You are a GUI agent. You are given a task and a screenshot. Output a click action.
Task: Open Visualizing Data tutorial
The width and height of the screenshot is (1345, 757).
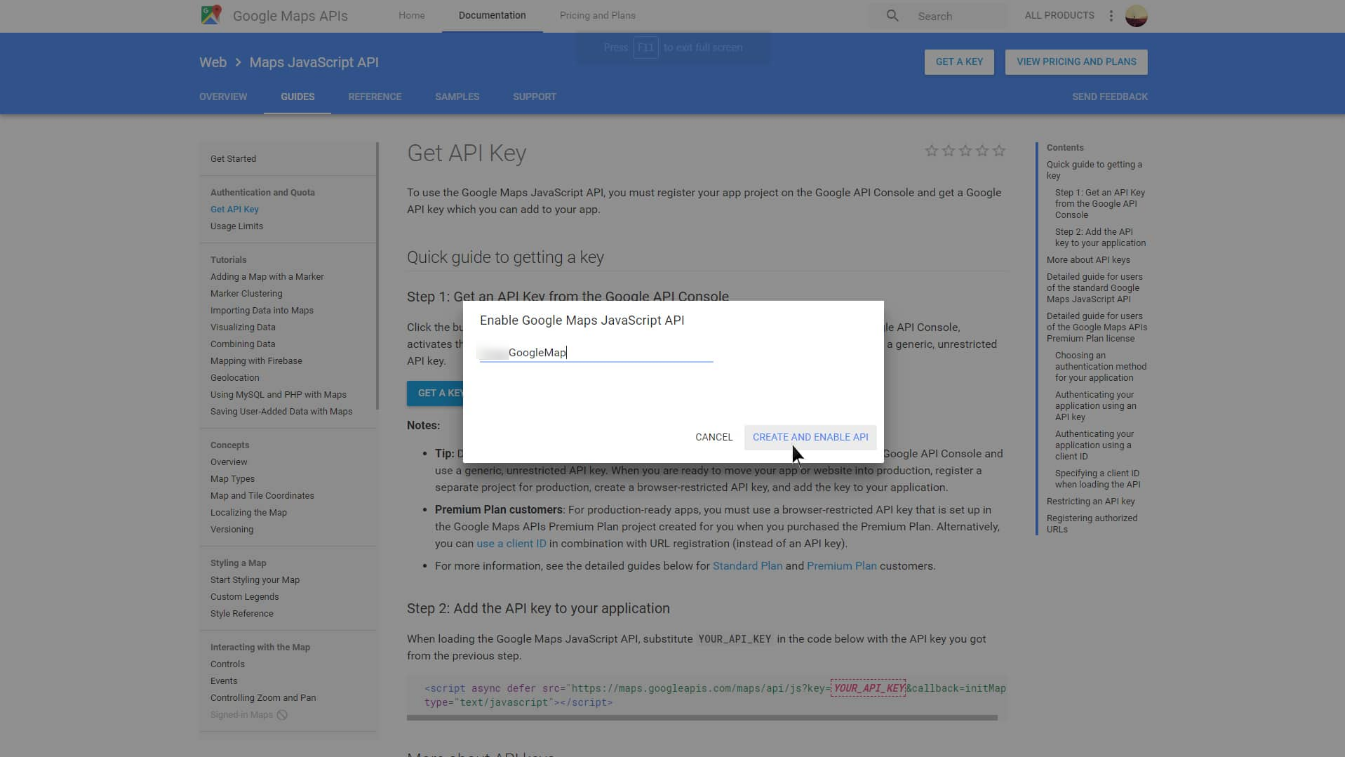click(242, 327)
